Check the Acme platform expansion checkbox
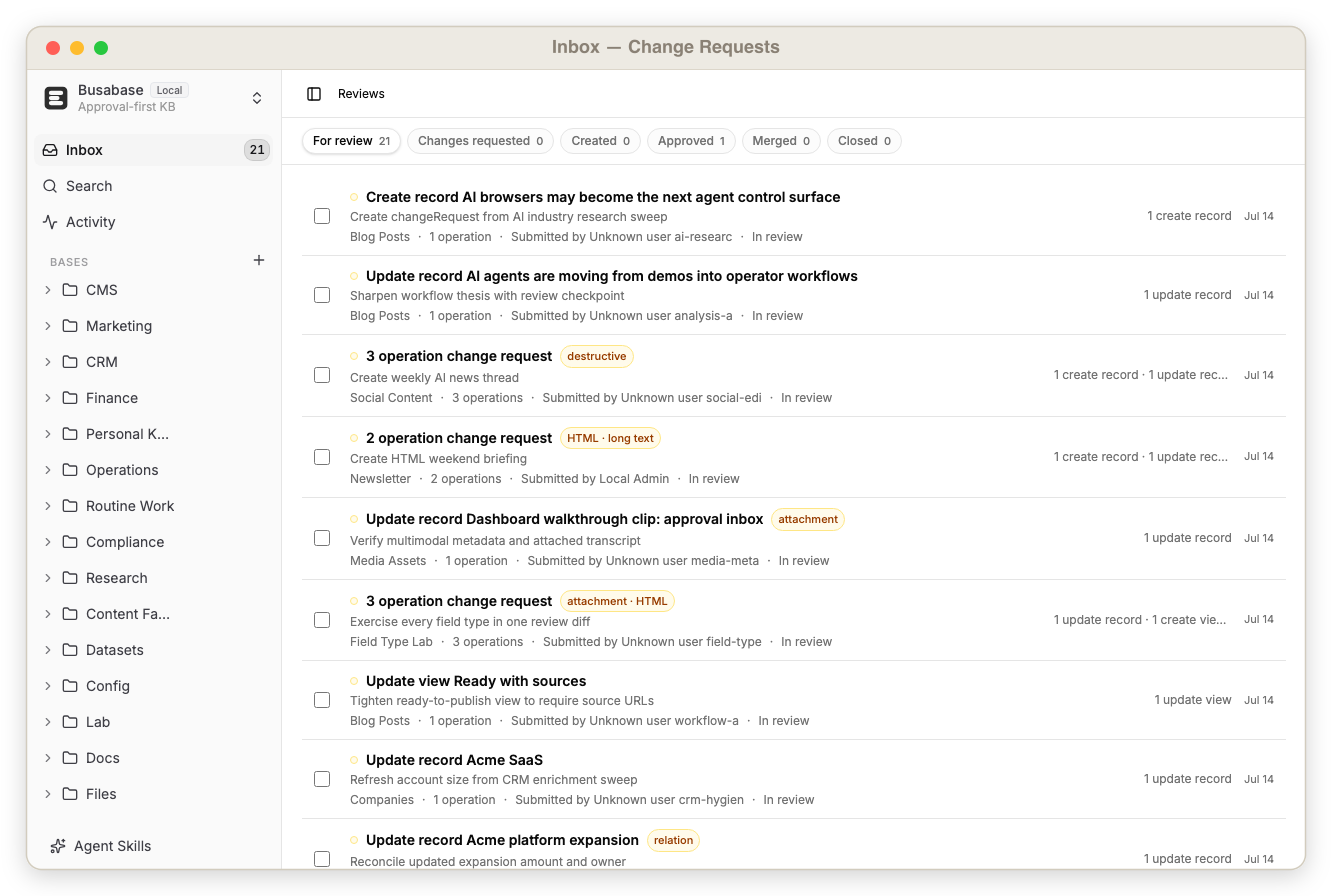The height and width of the screenshot is (896, 1332). (x=322, y=859)
